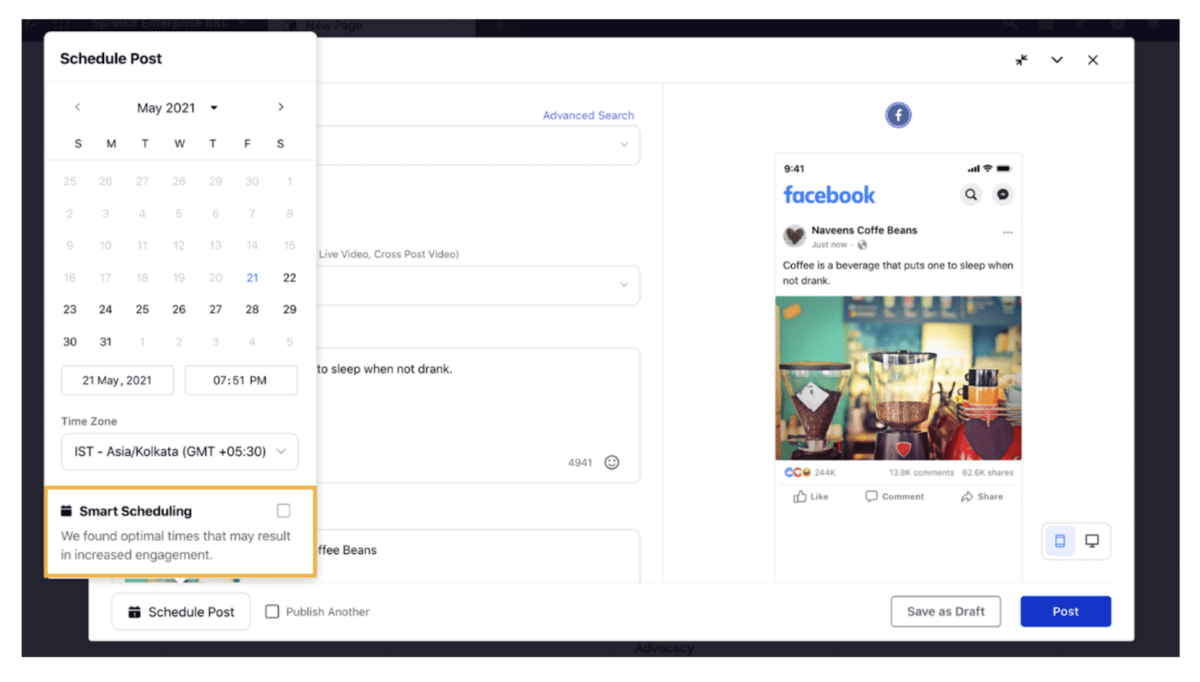The height and width of the screenshot is (682, 1200).
Task: Go to next month in calendar
Action: click(281, 107)
